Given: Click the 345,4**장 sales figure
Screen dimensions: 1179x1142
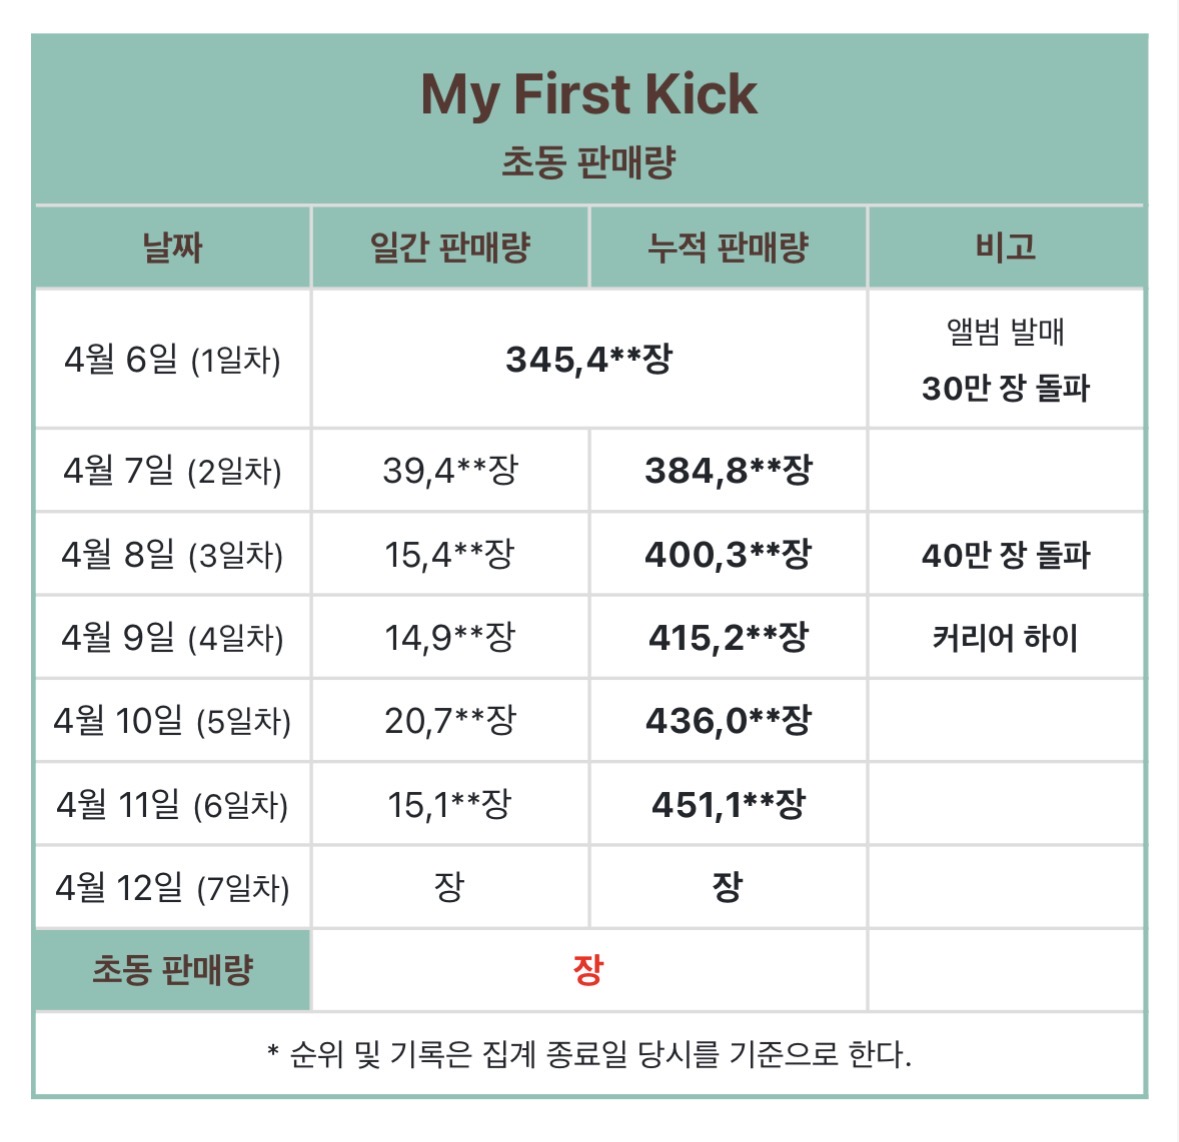Looking at the screenshot, I should (x=589, y=359).
